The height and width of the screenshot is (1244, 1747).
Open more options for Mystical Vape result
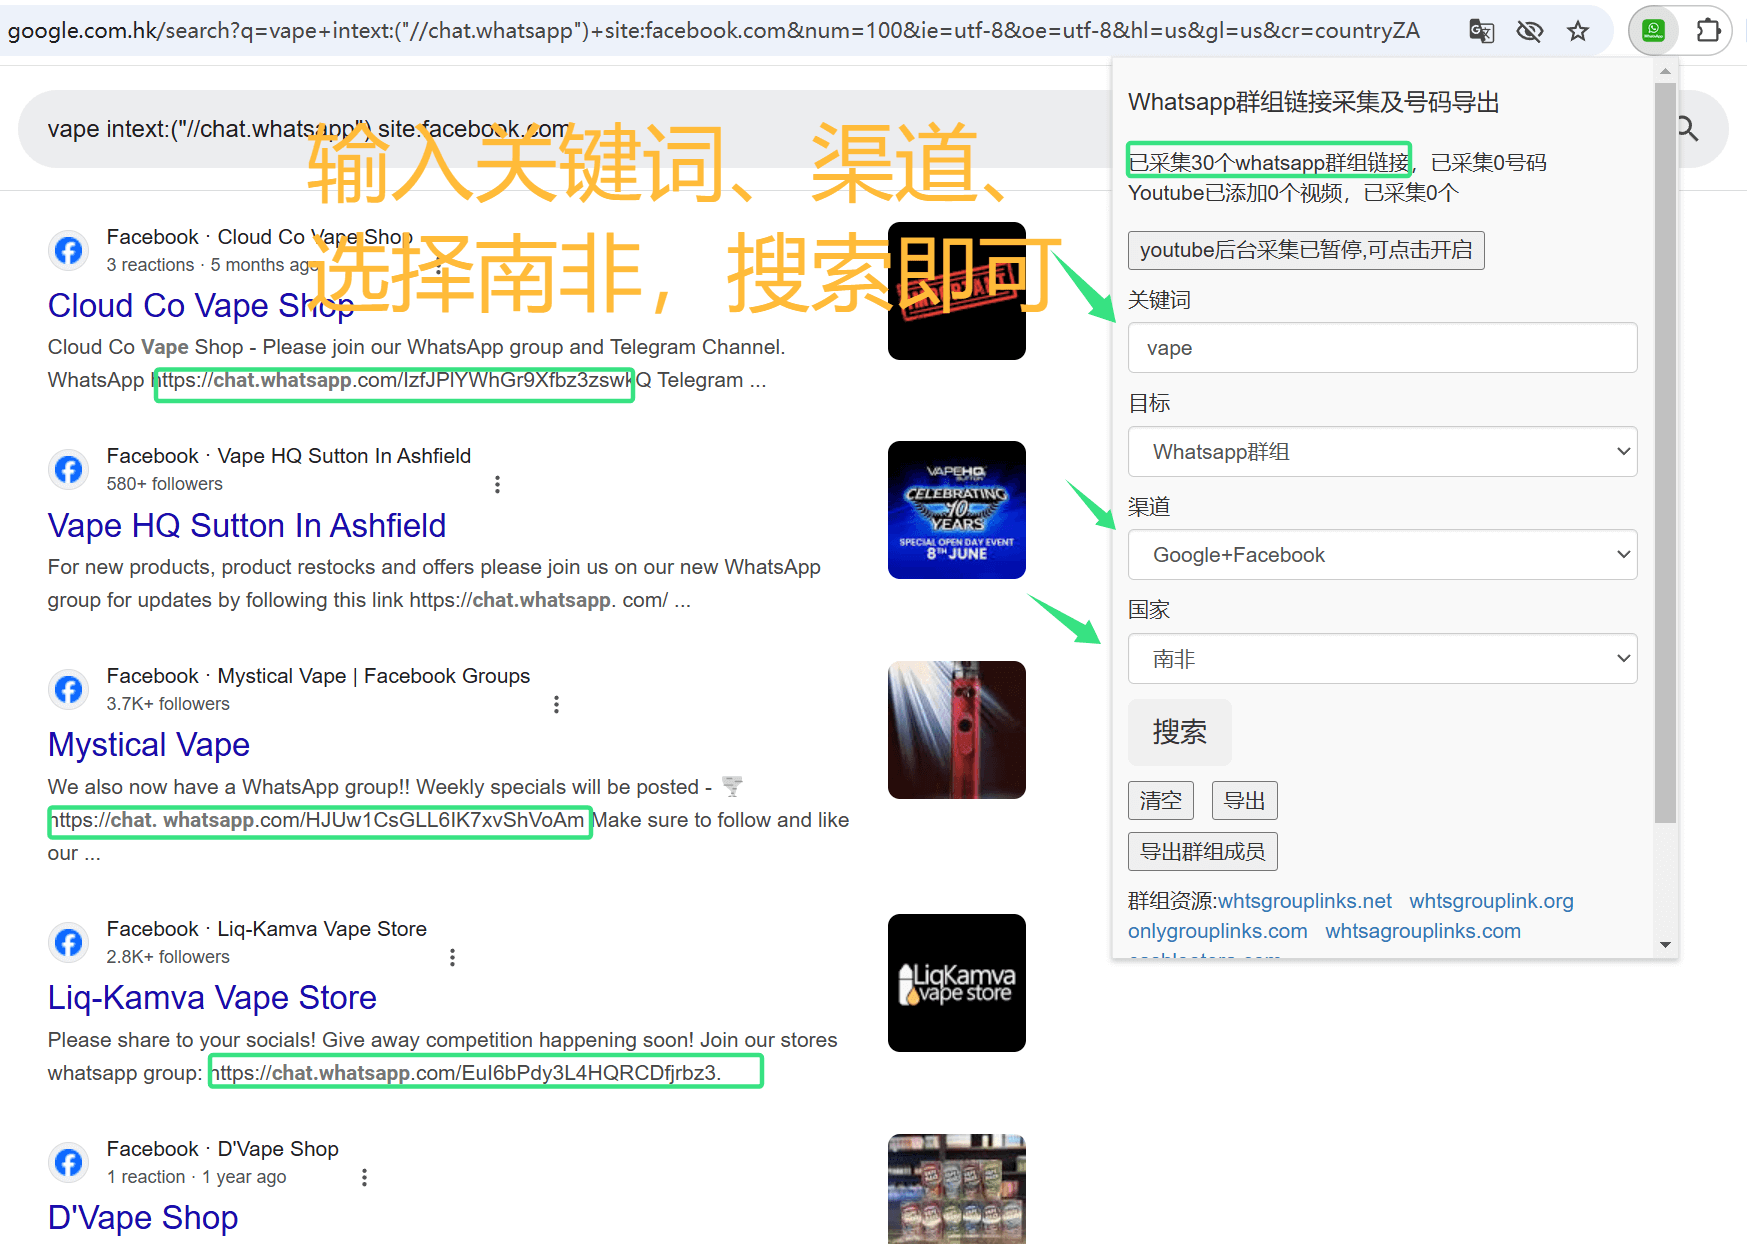556,704
